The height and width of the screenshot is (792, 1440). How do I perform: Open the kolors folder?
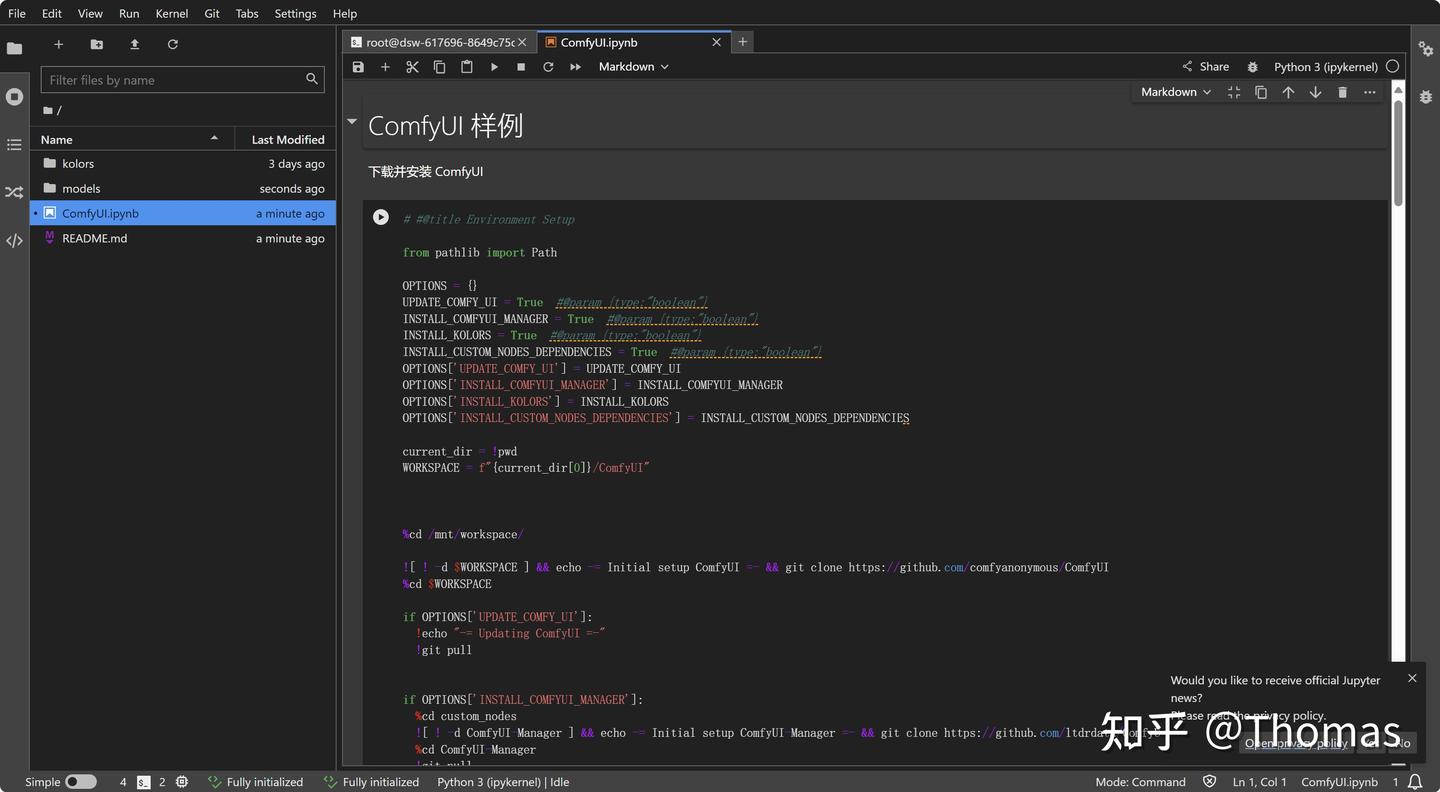click(78, 164)
